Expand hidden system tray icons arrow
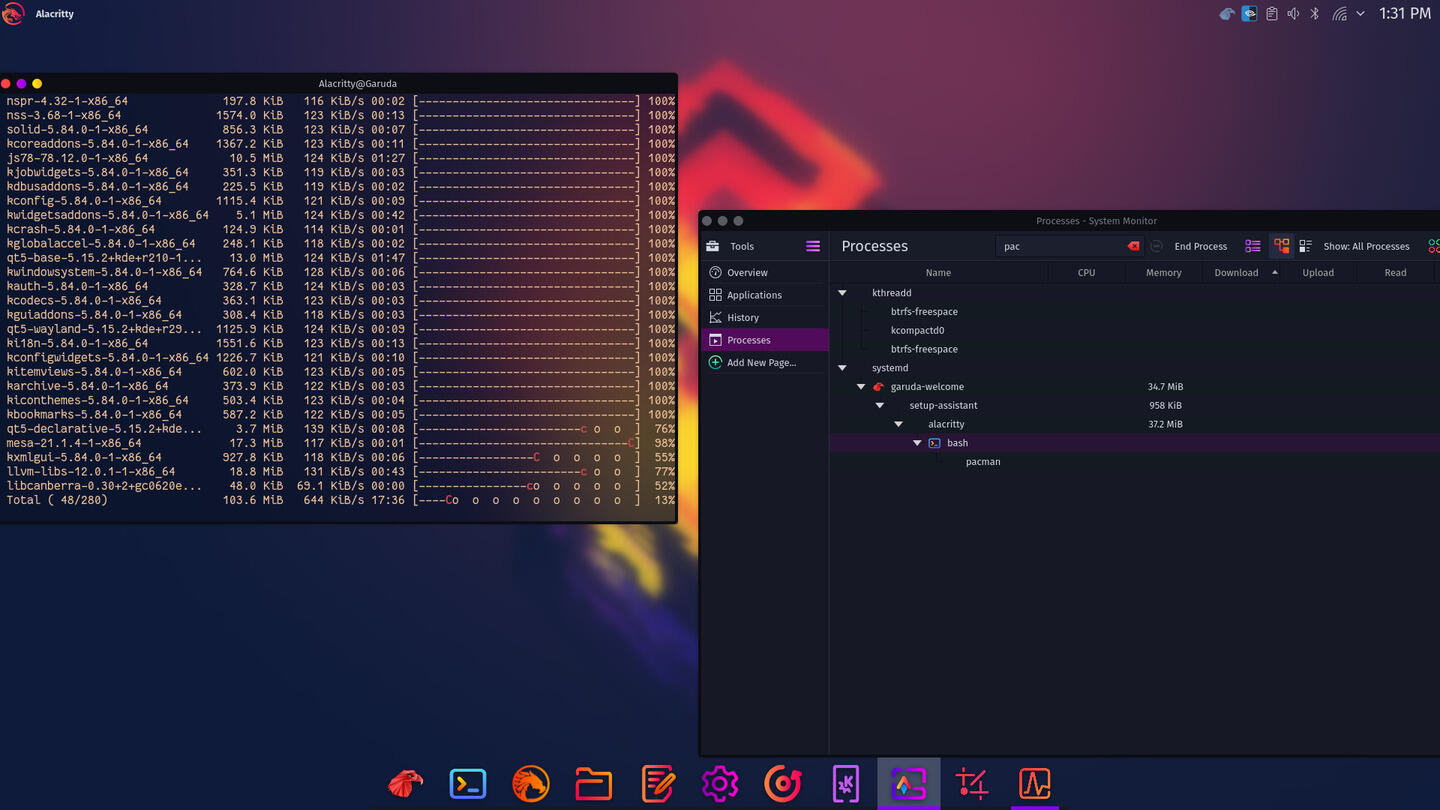The width and height of the screenshot is (1440, 810). pyautogui.click(x=1360, y=14)
